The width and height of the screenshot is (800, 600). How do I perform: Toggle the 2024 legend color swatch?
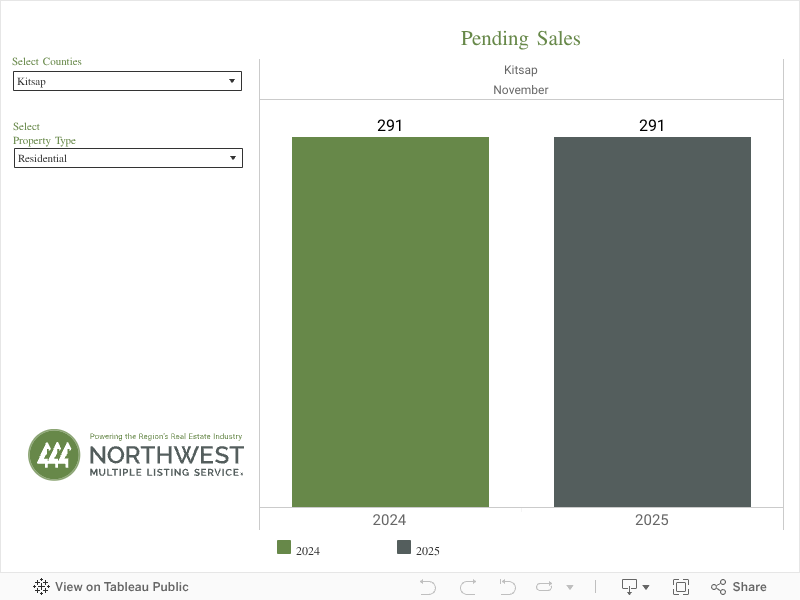point(284,547)
